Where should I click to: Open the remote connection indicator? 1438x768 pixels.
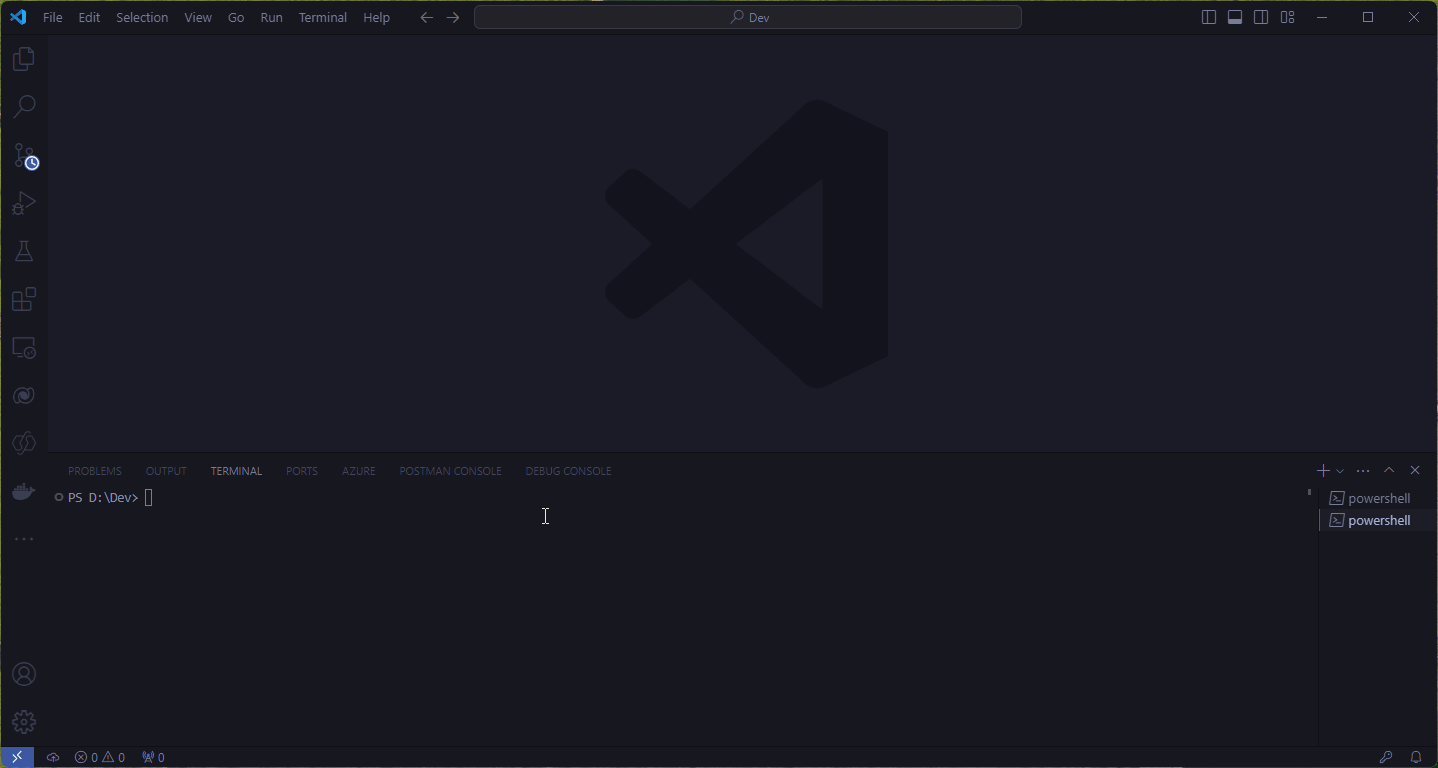coord(16,757)
